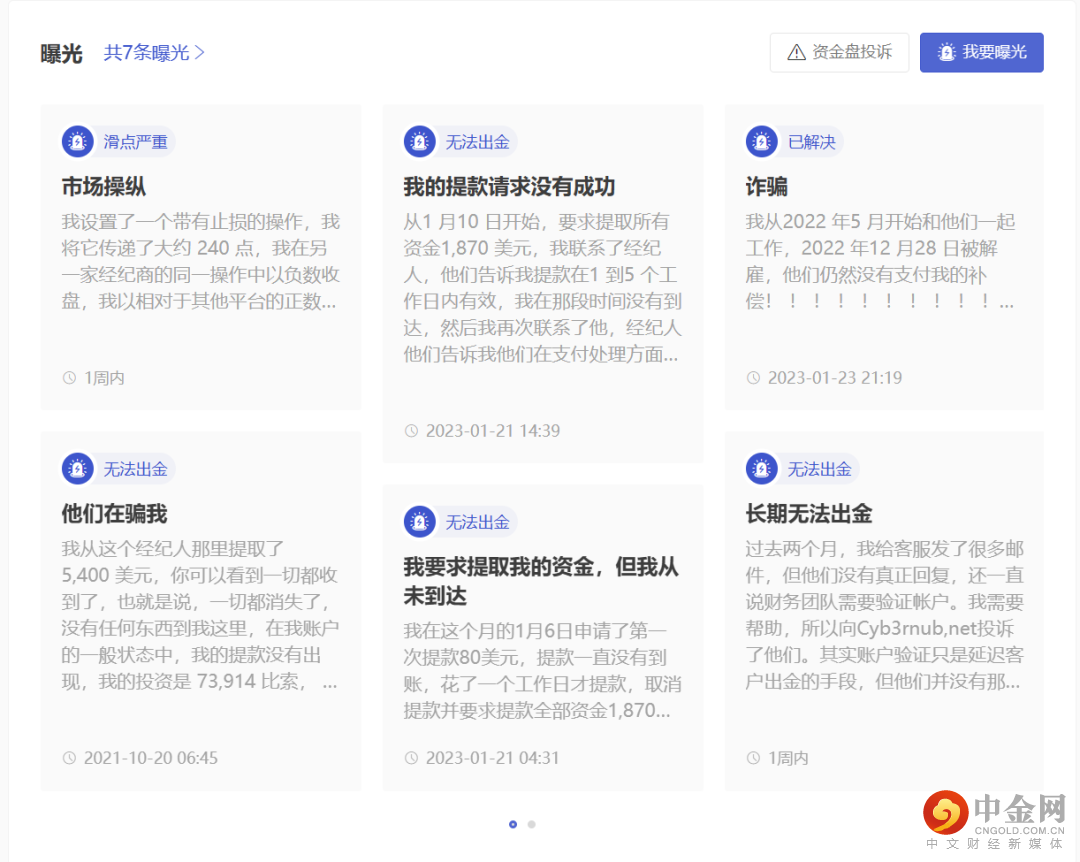Open the 我的提款请求没有成功 post title
The height and width of the screenshot is (862, 1080).
(509, 186)
